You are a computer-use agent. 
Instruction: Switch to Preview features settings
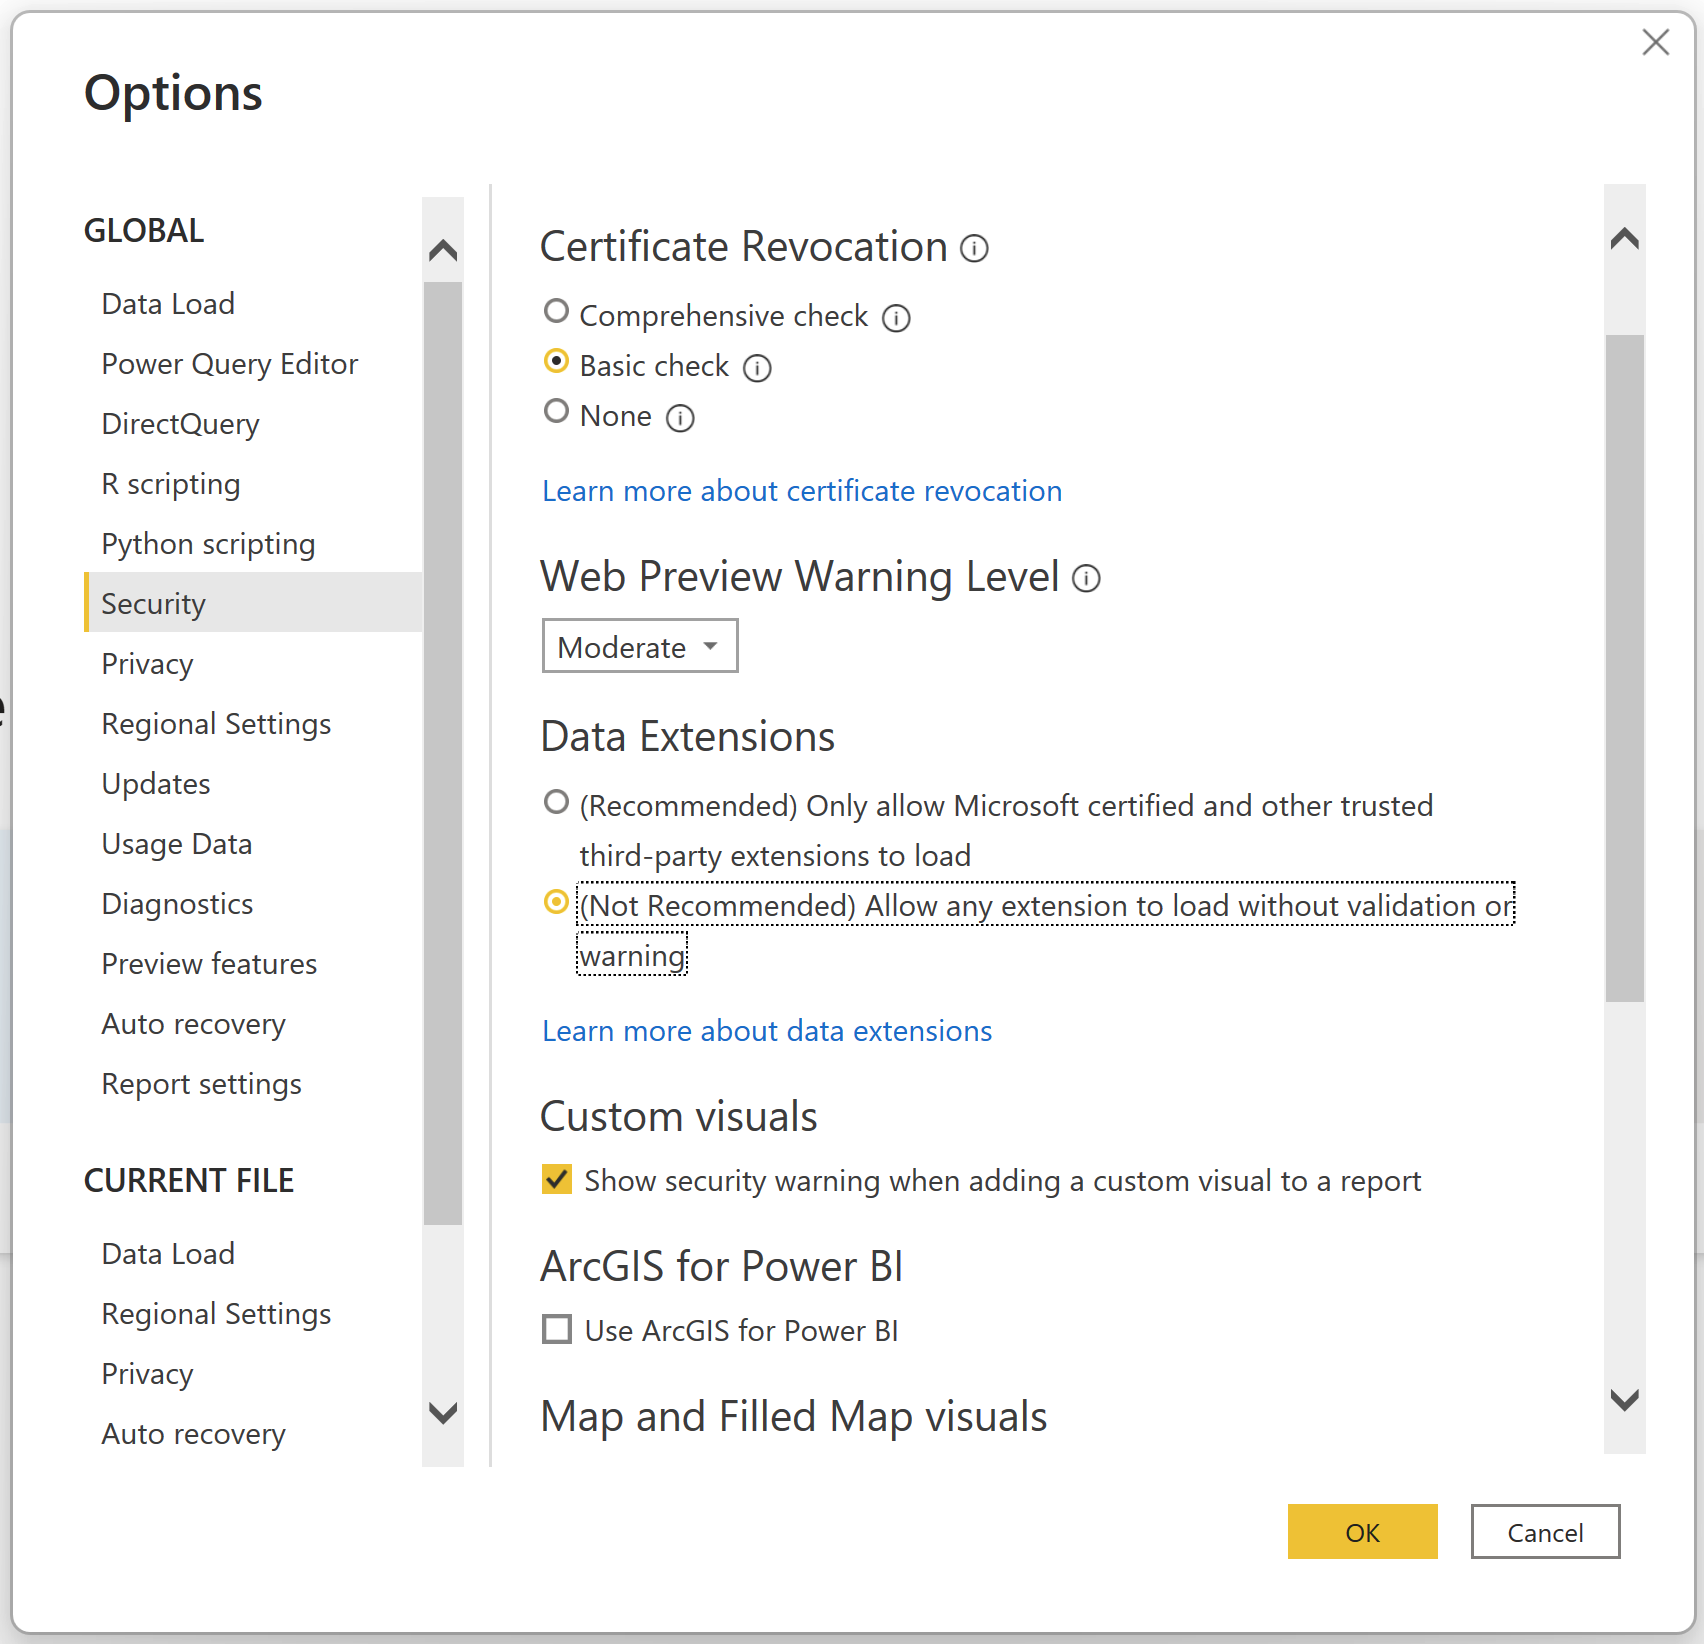208,963
